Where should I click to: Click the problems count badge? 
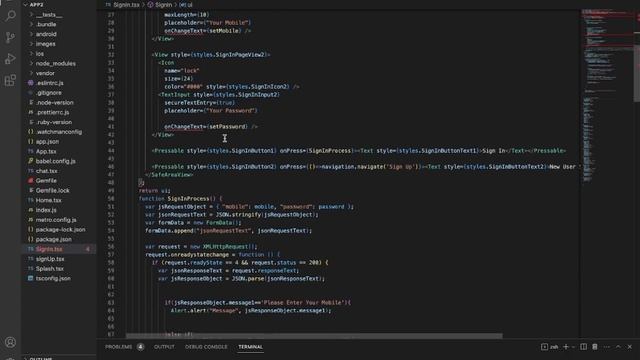pos(140,347)
